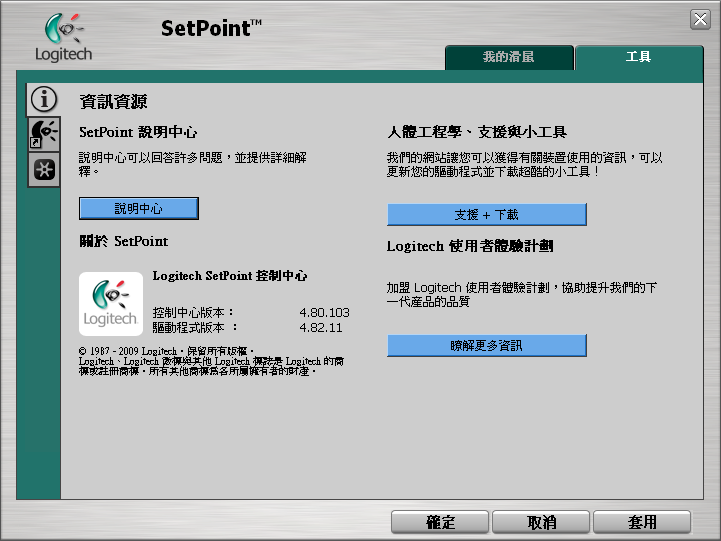Close the SetPoint window
Screen dimensions: 721x541
click(x=700, y=20)
